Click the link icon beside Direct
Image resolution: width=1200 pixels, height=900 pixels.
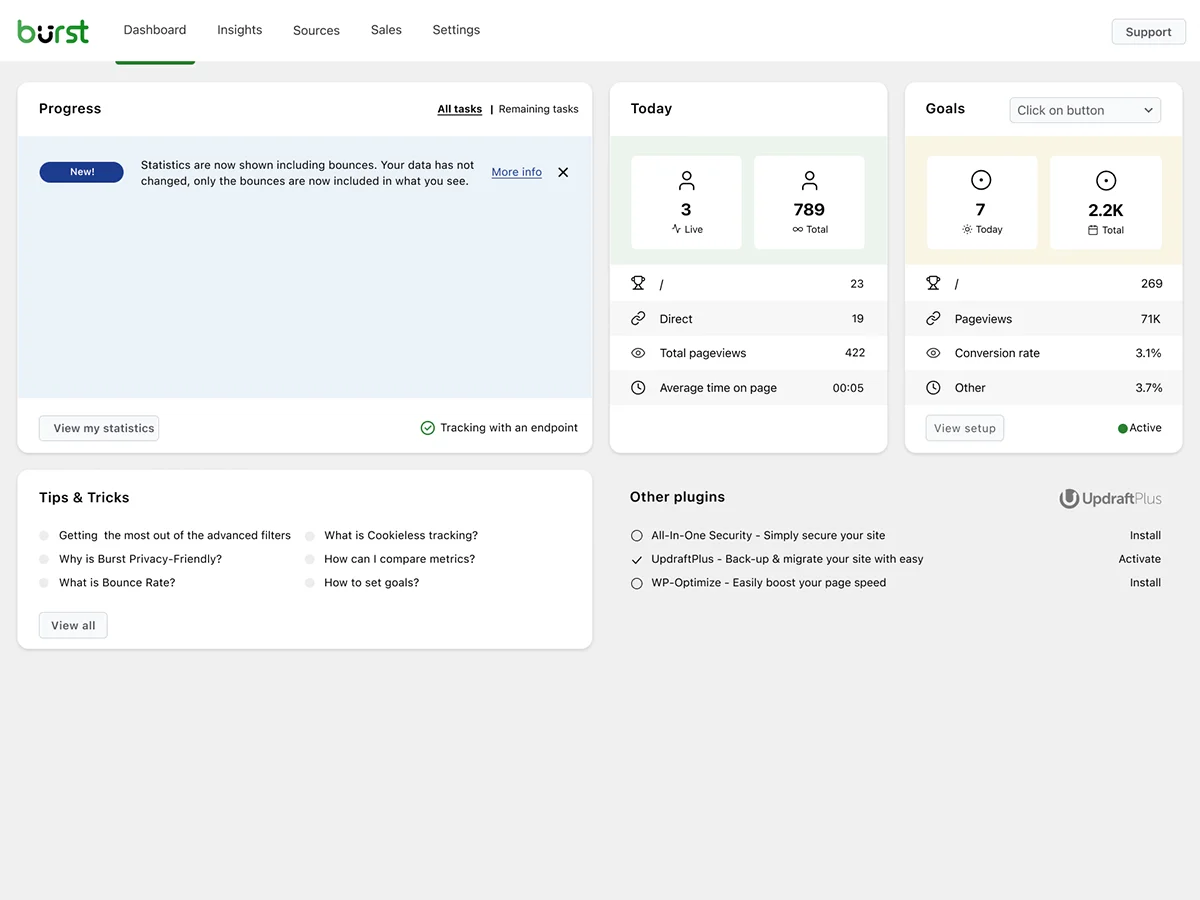[x=638, y=319]
